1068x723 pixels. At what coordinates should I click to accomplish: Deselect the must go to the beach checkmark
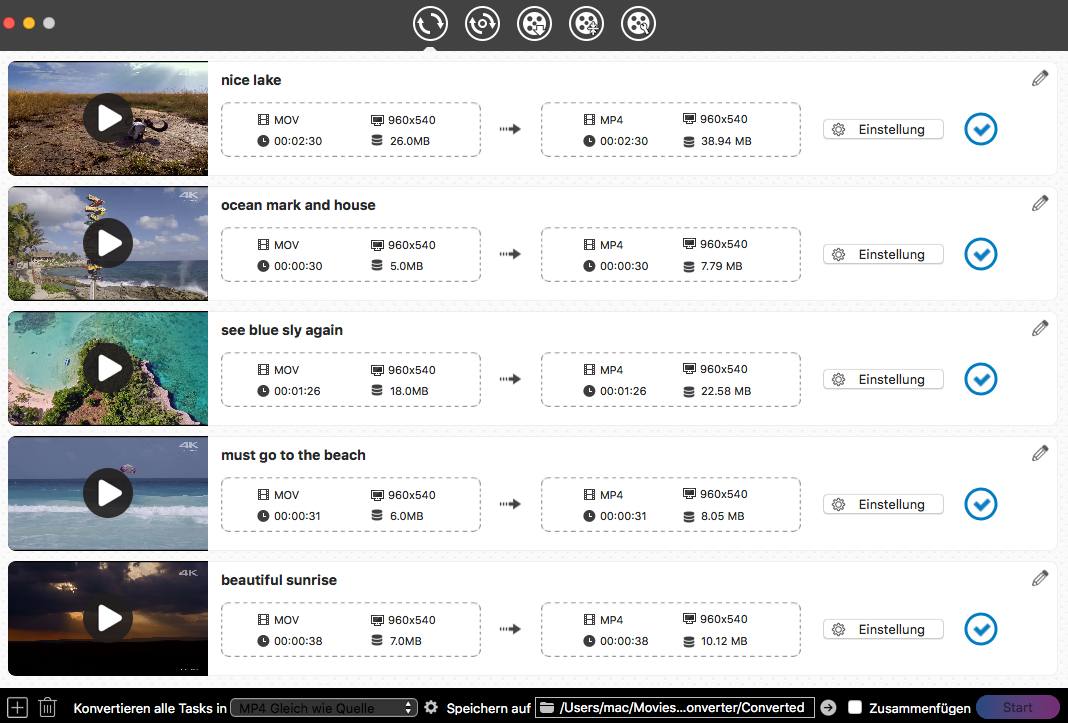[x=981, y=504]
